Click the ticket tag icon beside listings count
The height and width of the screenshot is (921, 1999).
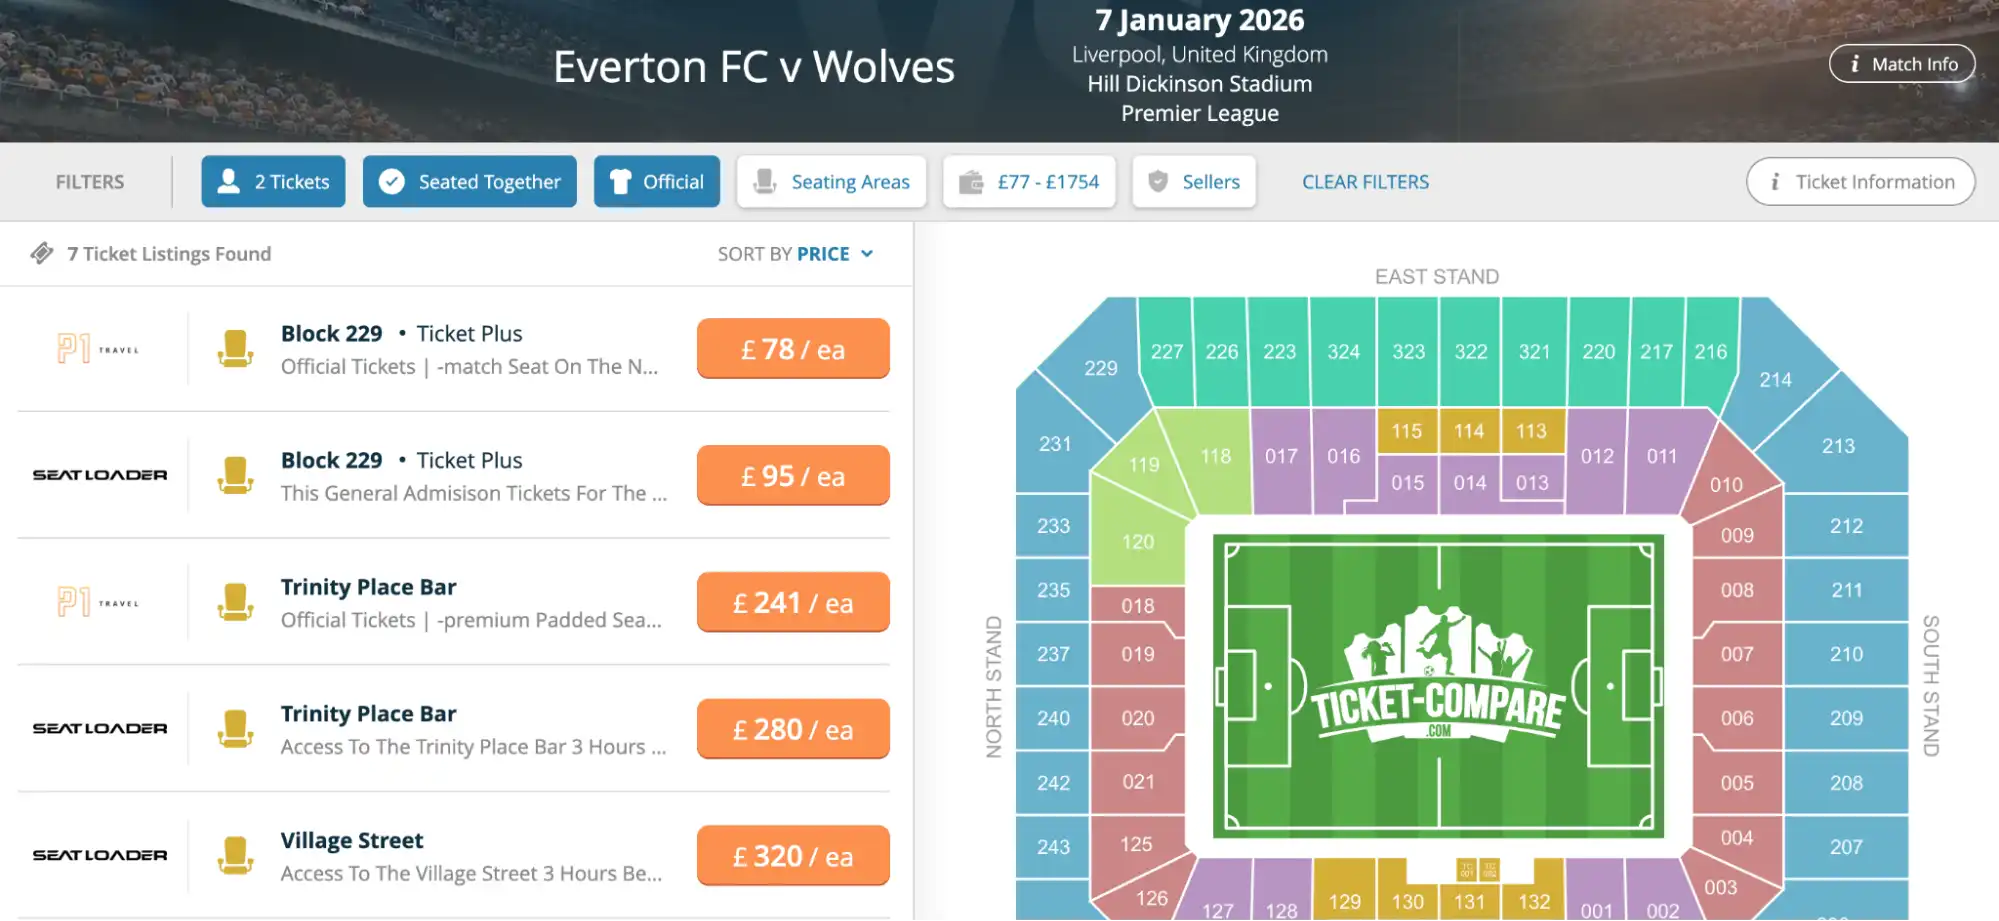42,254
